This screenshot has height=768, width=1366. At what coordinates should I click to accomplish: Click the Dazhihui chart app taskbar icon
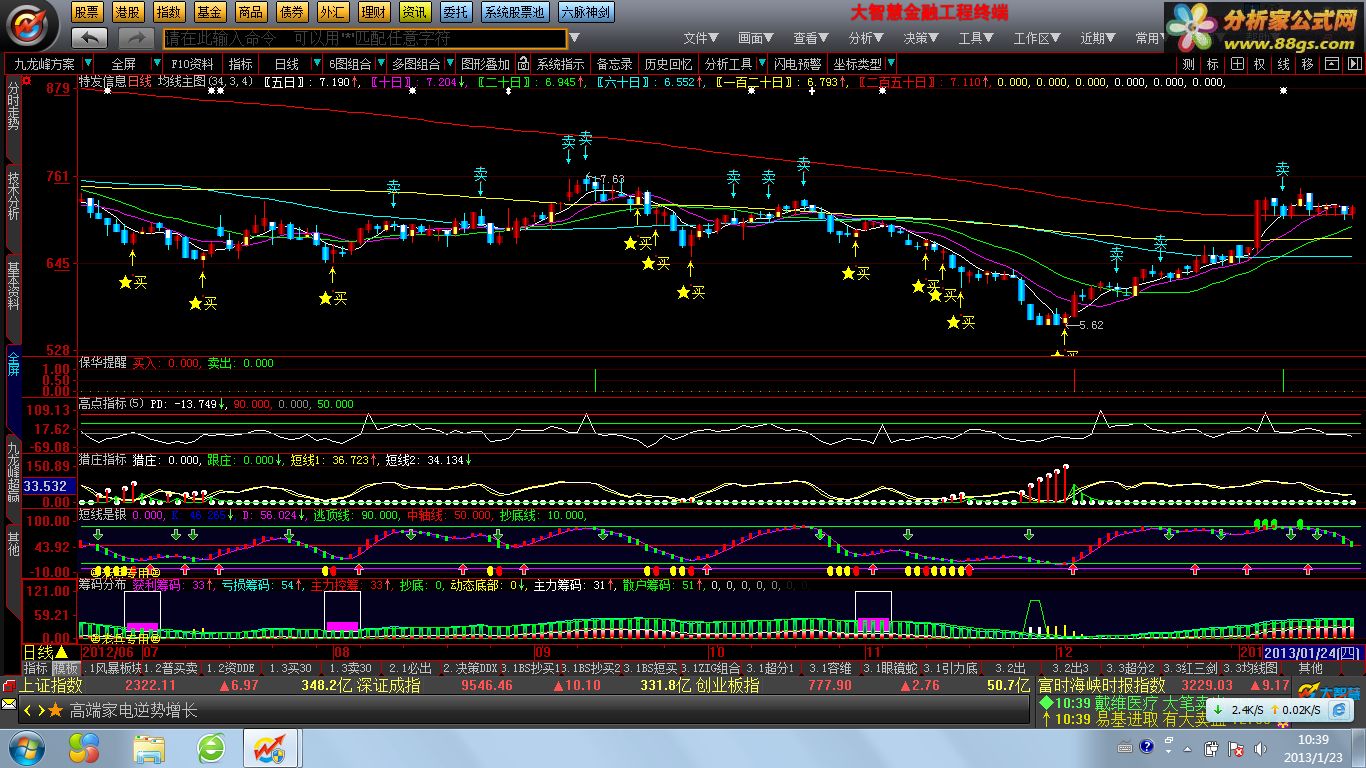pyautogui.click(x=271, y=748)
